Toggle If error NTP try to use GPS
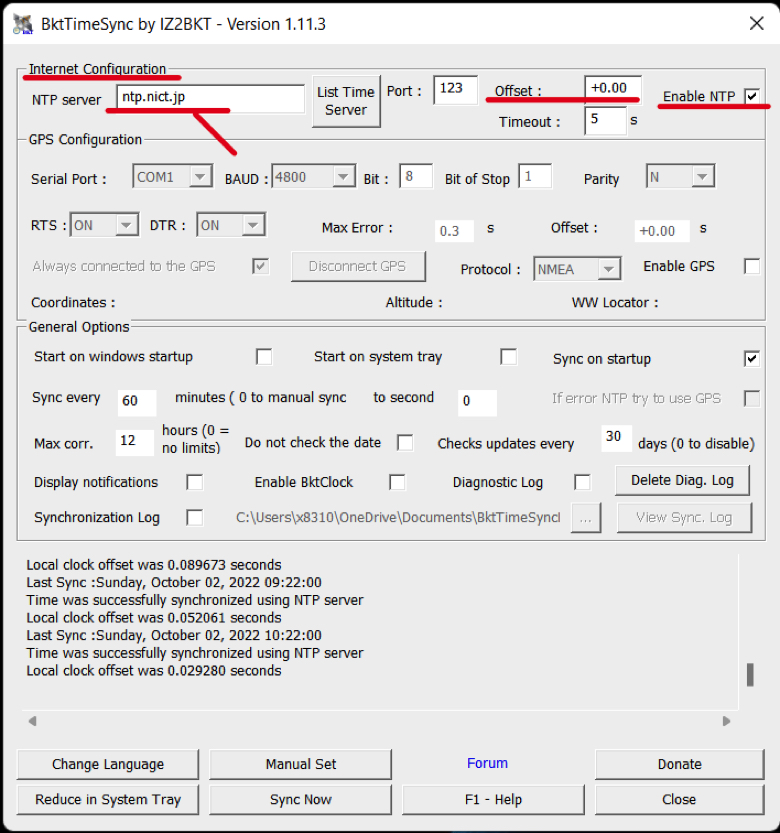This screenshot has height=833, width=780. point(752,398)
